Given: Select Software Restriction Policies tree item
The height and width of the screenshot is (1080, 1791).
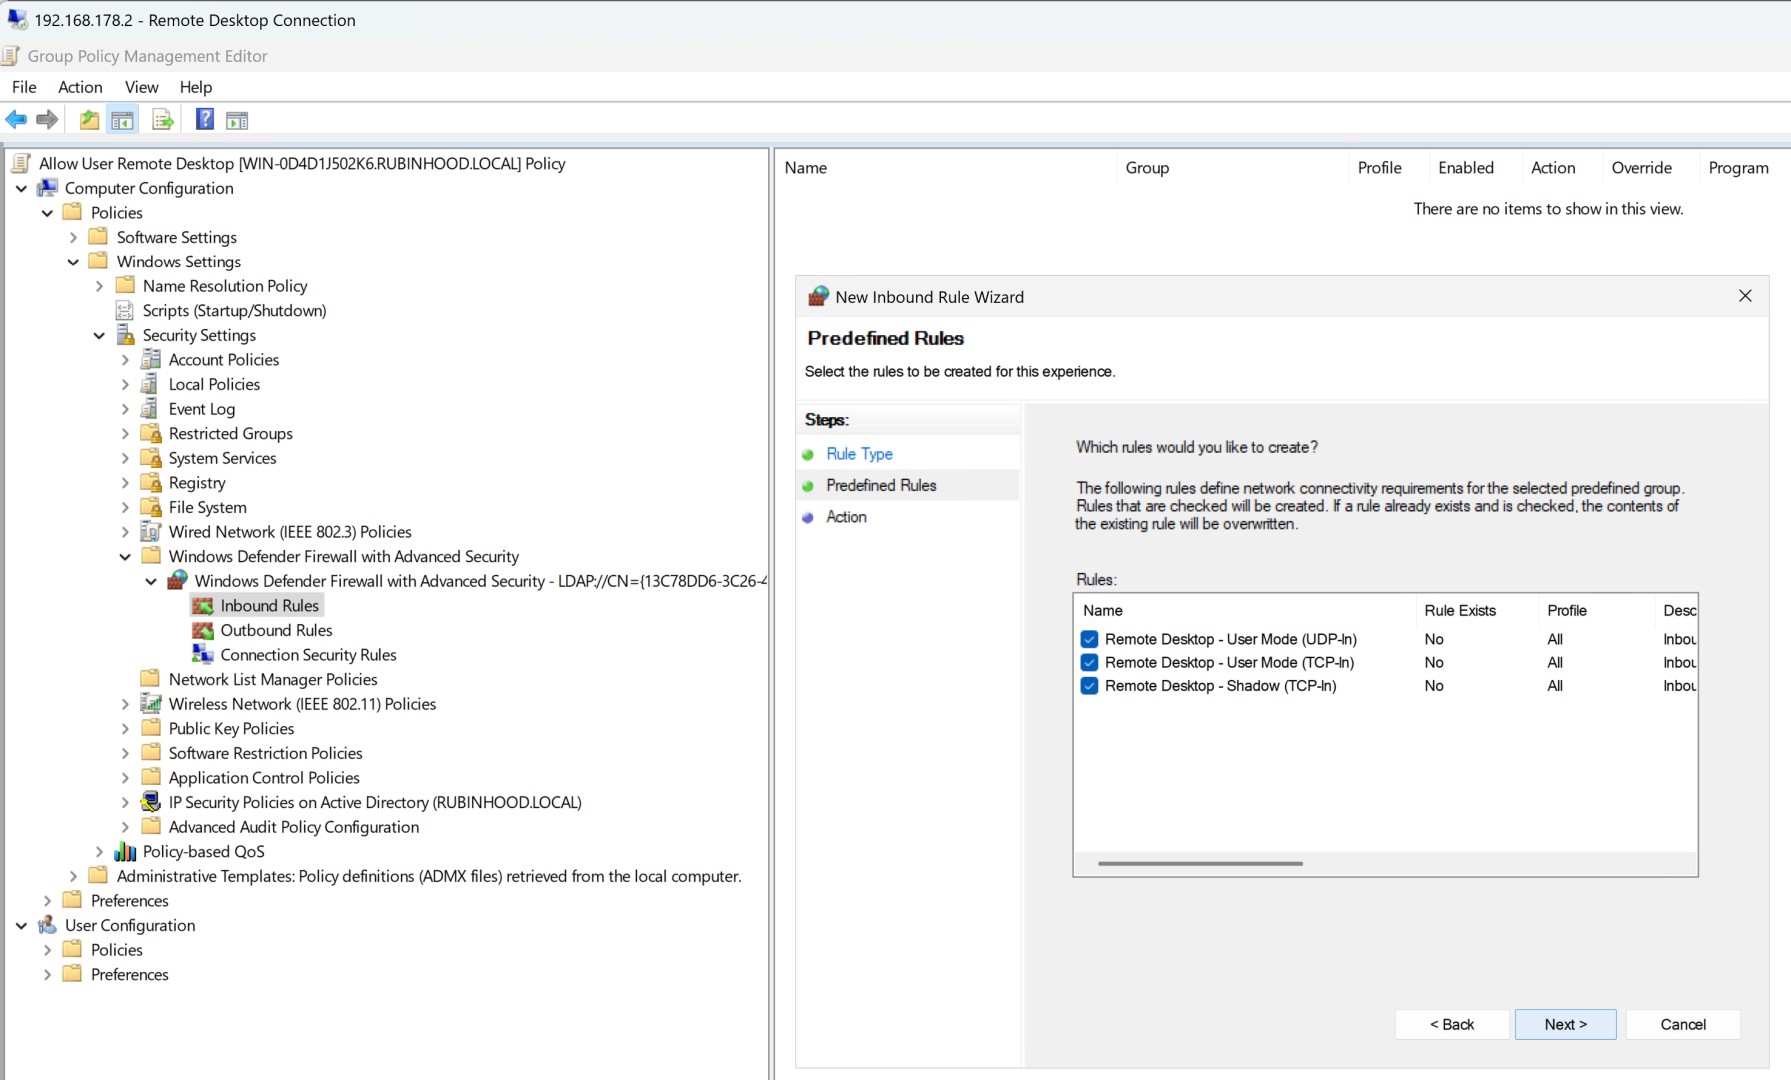Looking at the screenshot, I should [265, 753].
